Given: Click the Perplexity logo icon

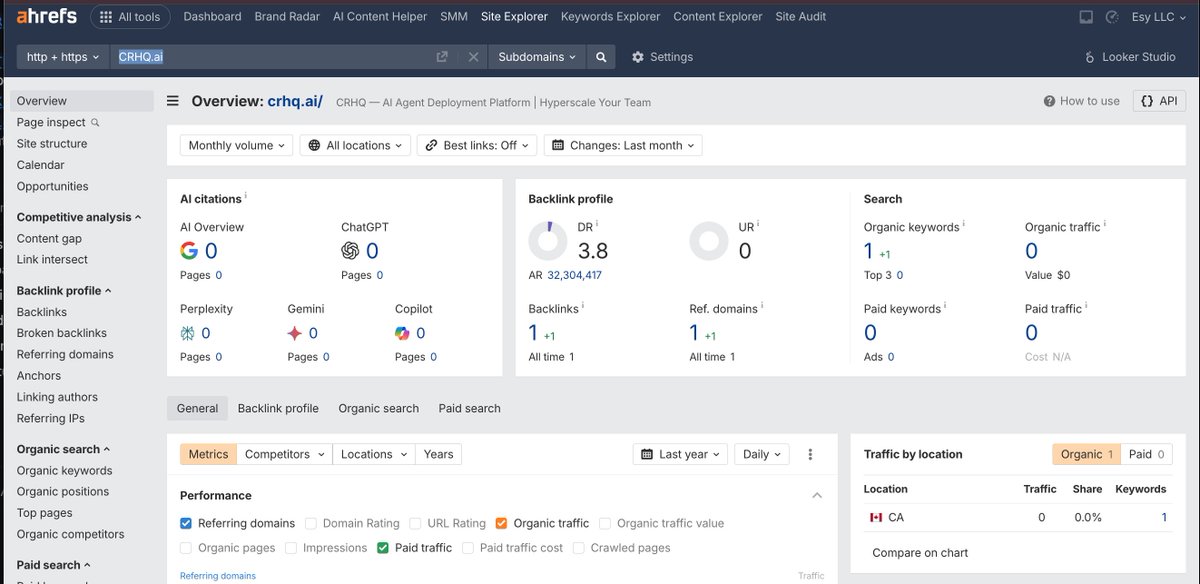Looking at the screenshot, I should pyautogui.click(x=188, y=333).
